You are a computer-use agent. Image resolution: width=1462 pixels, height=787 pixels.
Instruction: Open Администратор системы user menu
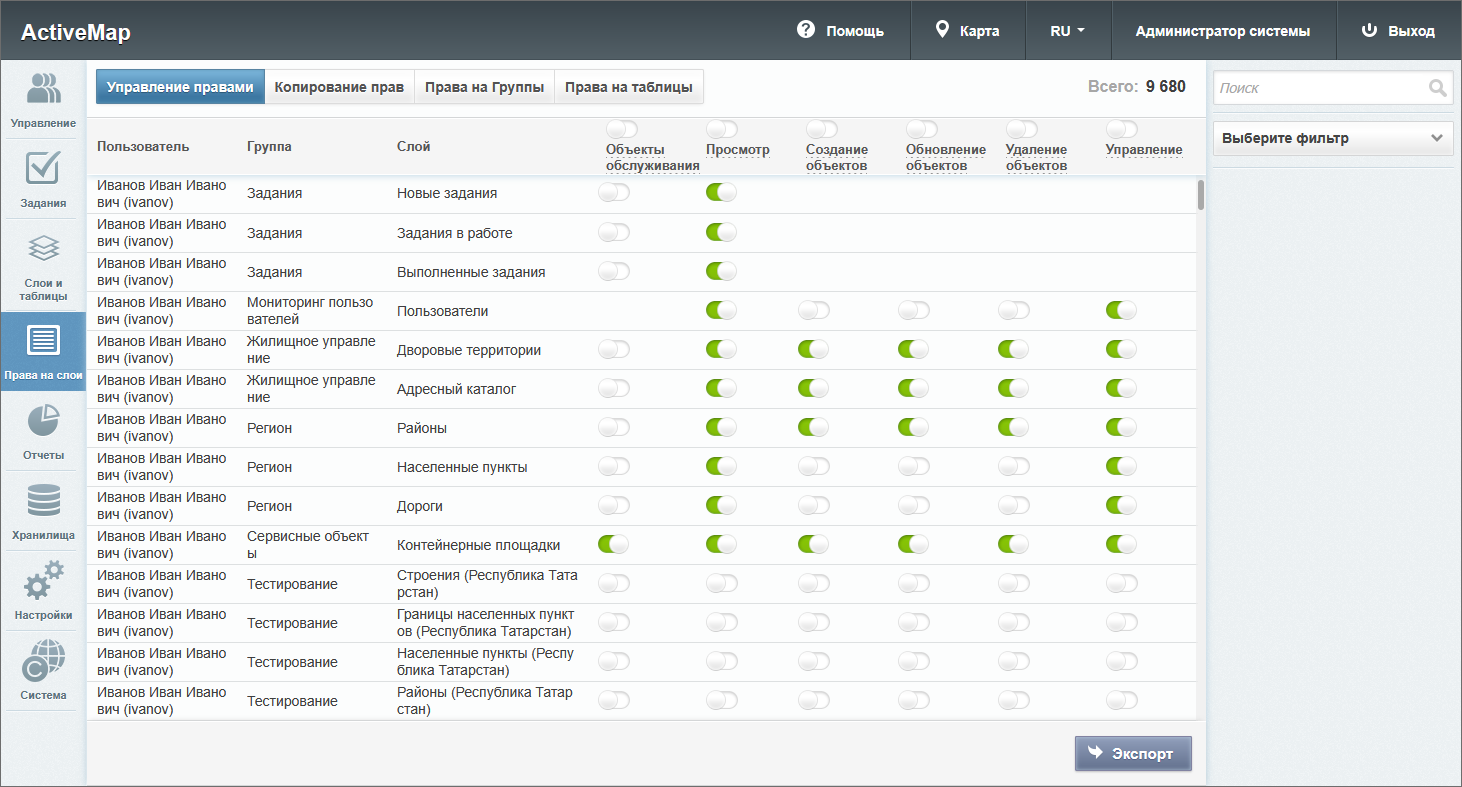[x=1222, y=31]
